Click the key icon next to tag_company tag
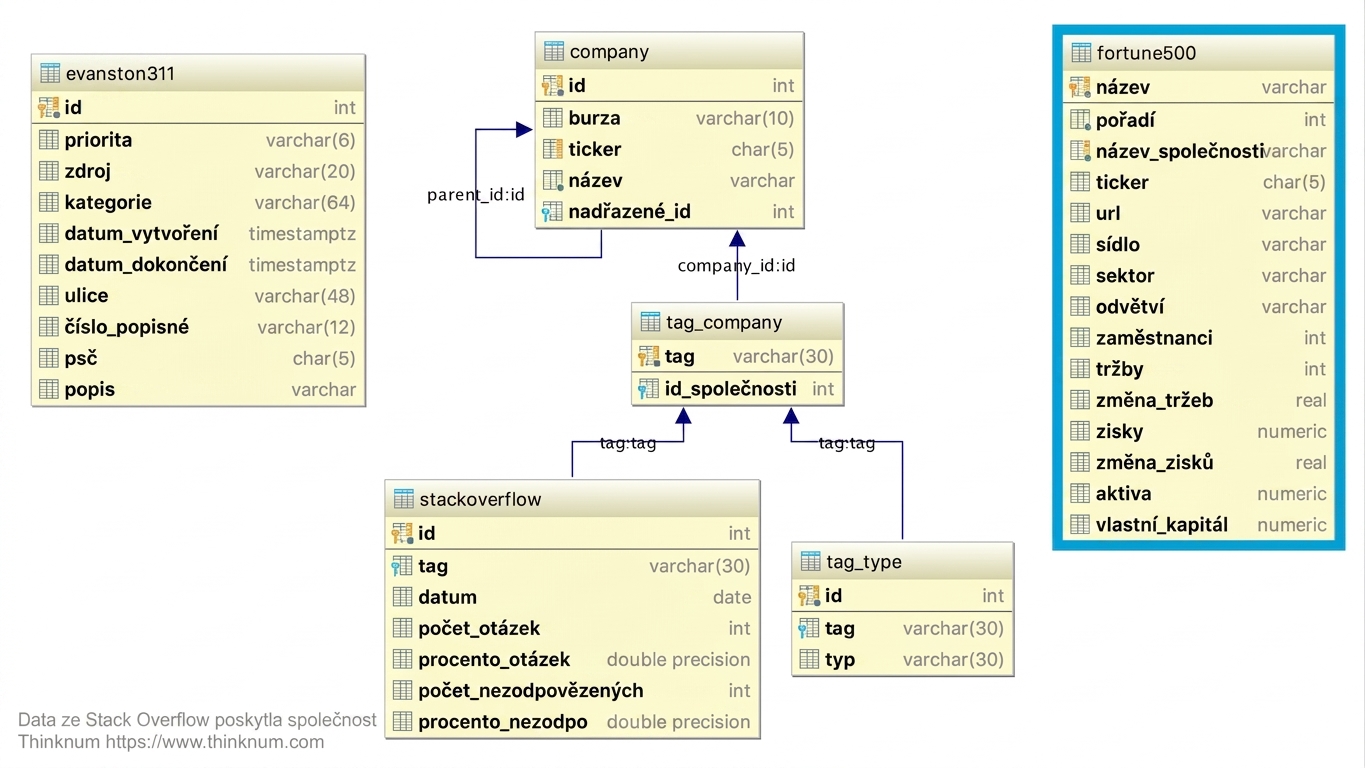This screenshot has width=1365, height=768. (x=649, y=356)
